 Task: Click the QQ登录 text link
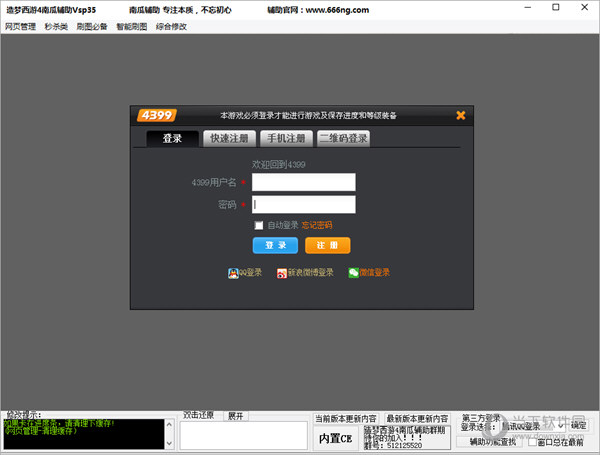point(251,272)
